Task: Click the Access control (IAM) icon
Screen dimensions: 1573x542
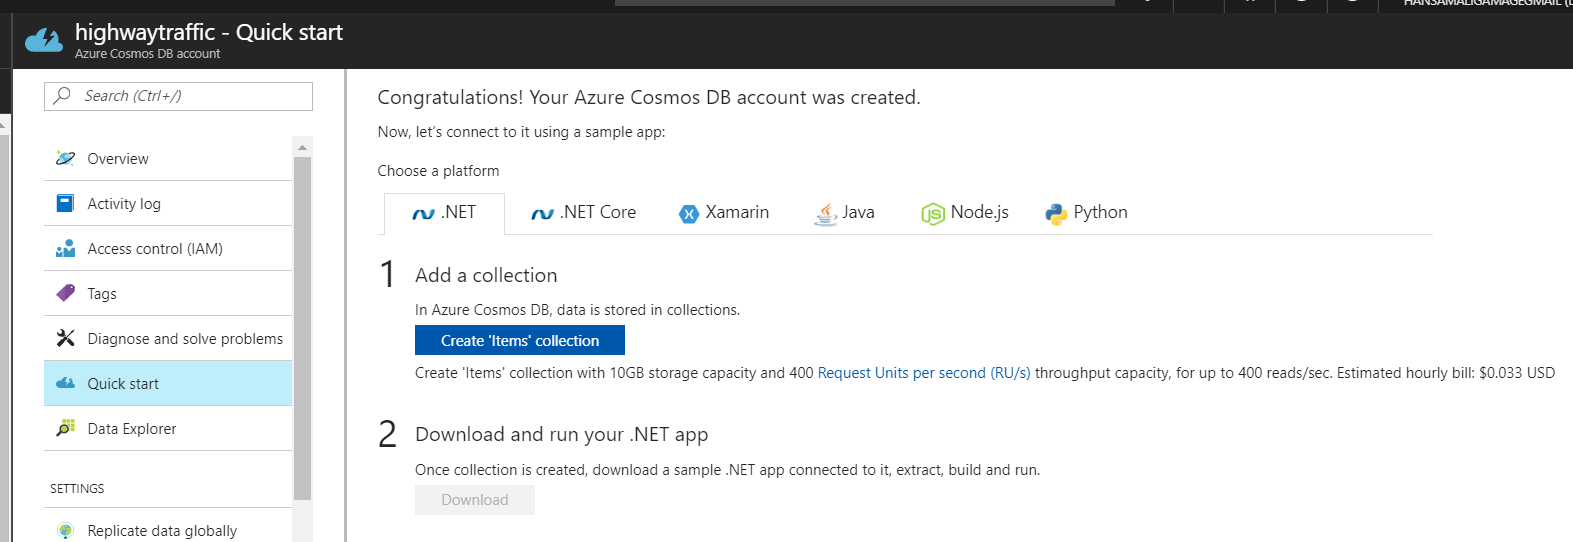Action: click(x=65, y=248)
